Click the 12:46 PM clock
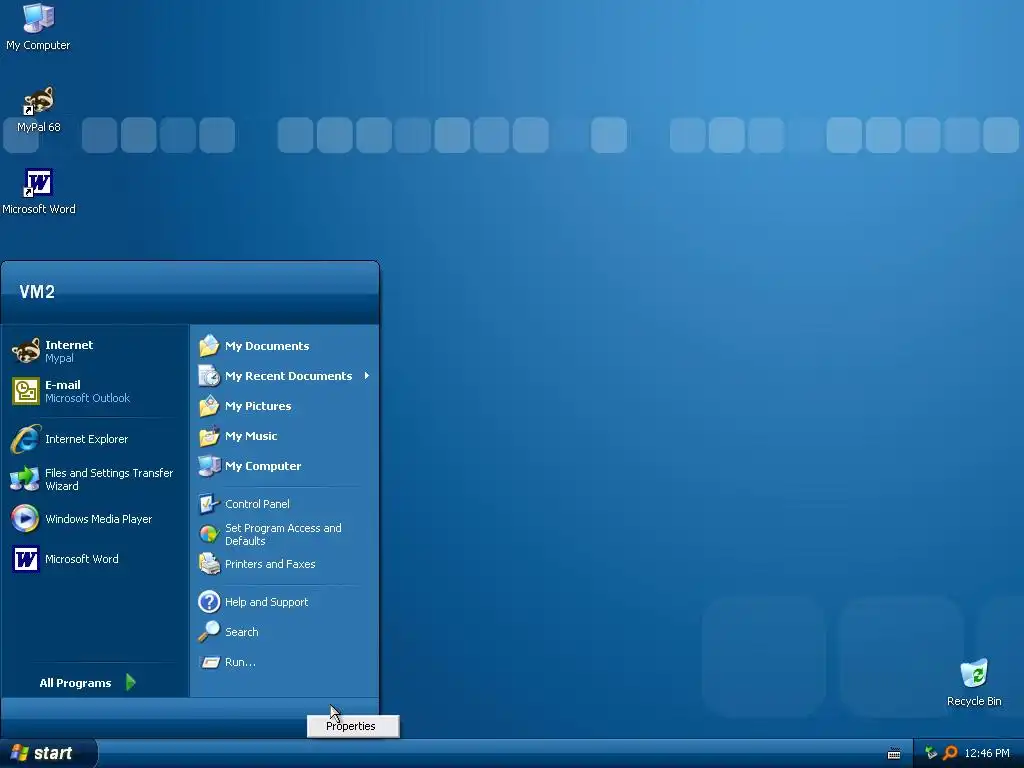 987,753
